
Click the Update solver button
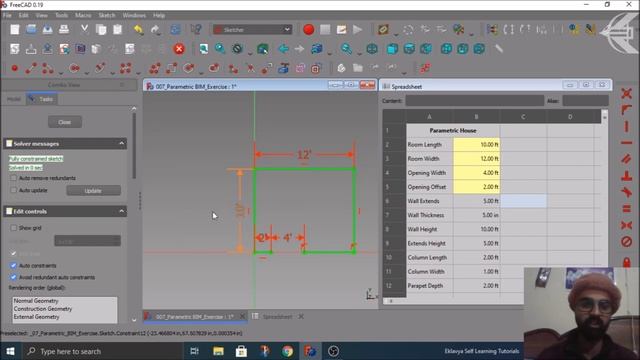tap(93, 191)
